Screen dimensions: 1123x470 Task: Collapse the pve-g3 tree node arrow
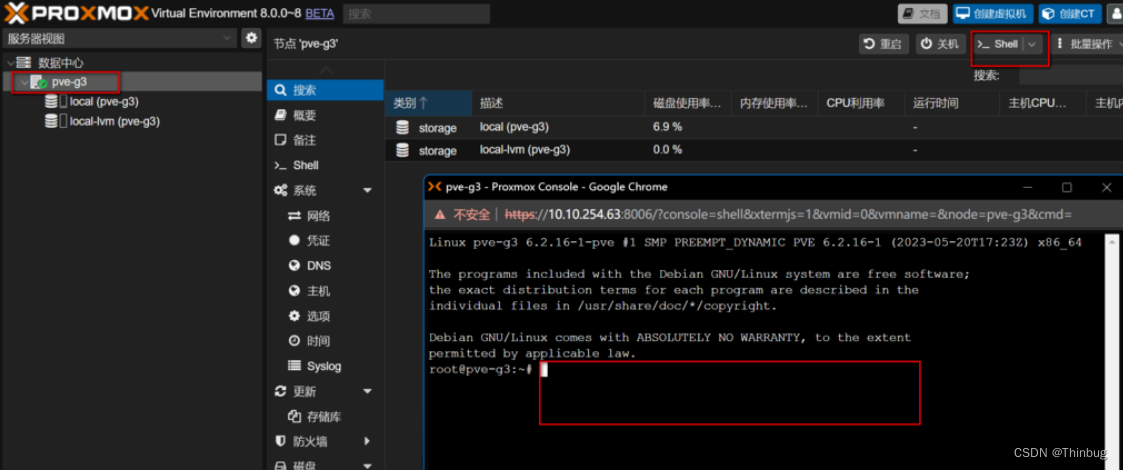pos(24,82)
